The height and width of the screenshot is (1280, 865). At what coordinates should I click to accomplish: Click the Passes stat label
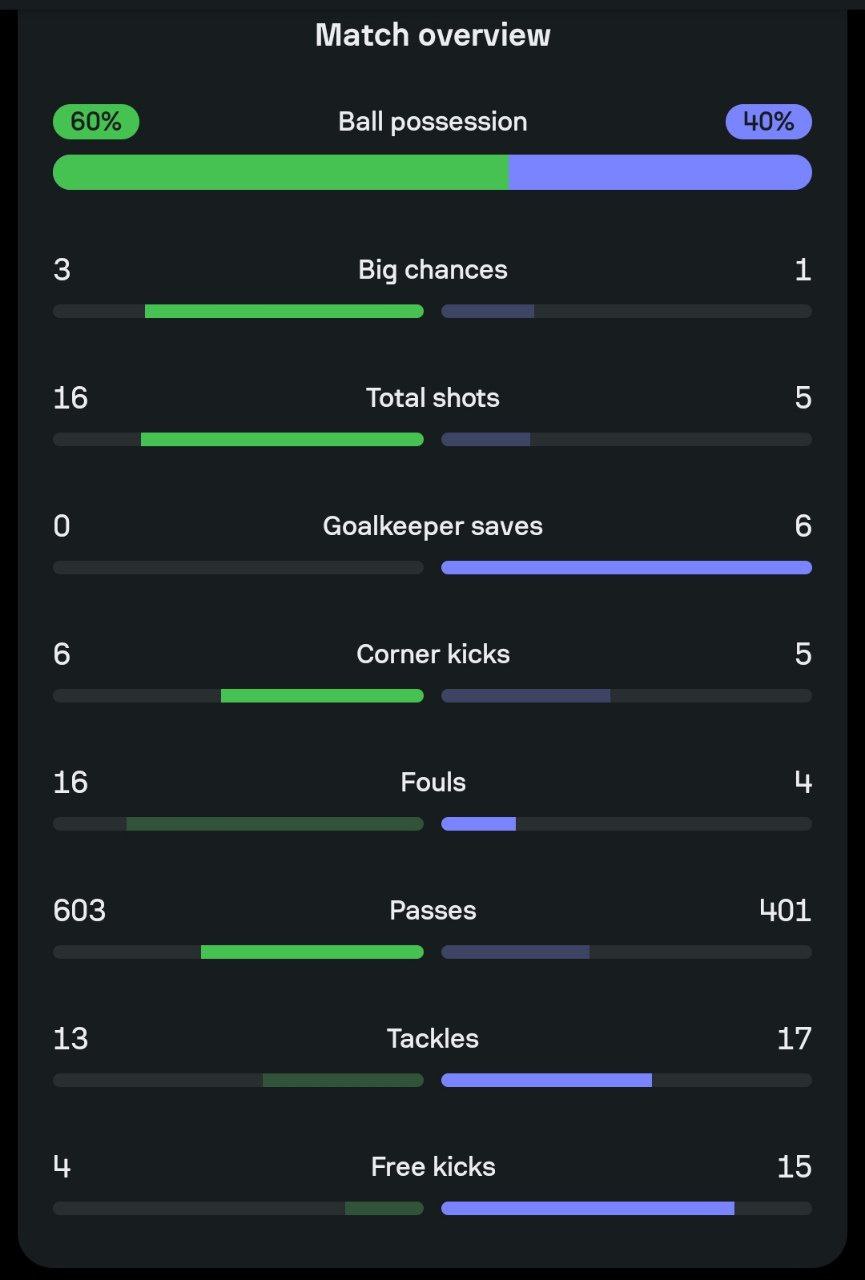tap(433, 910)
